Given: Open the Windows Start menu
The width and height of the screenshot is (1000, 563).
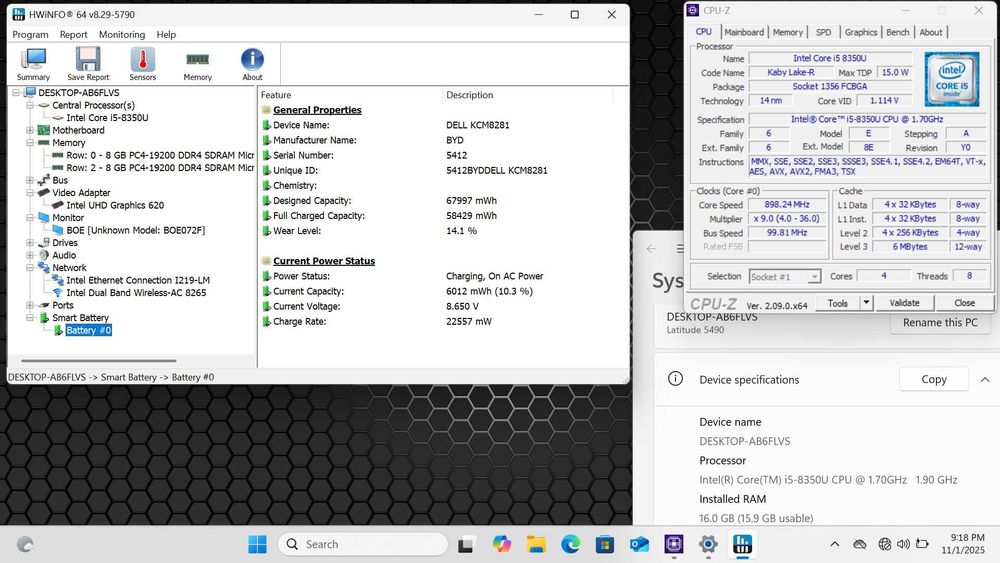Looking at the screenshot, I should point(258,545).
